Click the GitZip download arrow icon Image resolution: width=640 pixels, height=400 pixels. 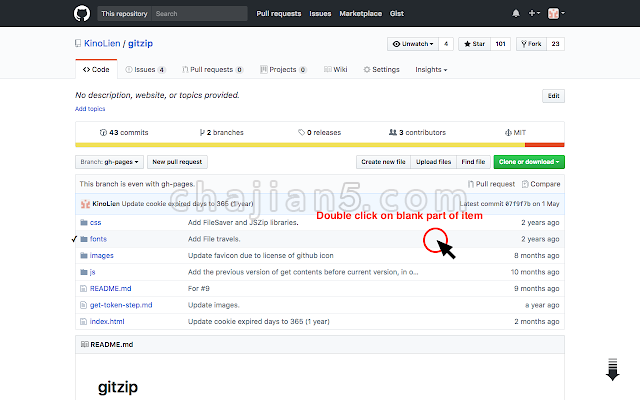[x=612, y=369]
